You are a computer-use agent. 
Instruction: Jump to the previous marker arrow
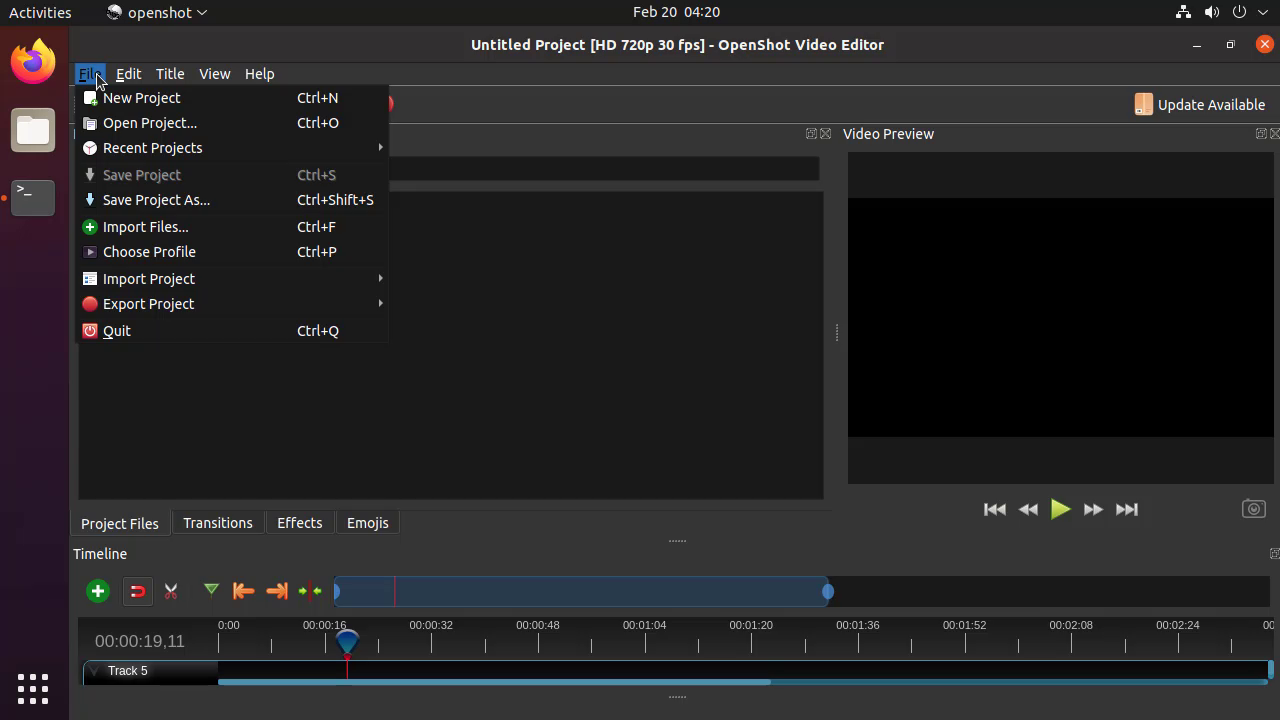243,591
